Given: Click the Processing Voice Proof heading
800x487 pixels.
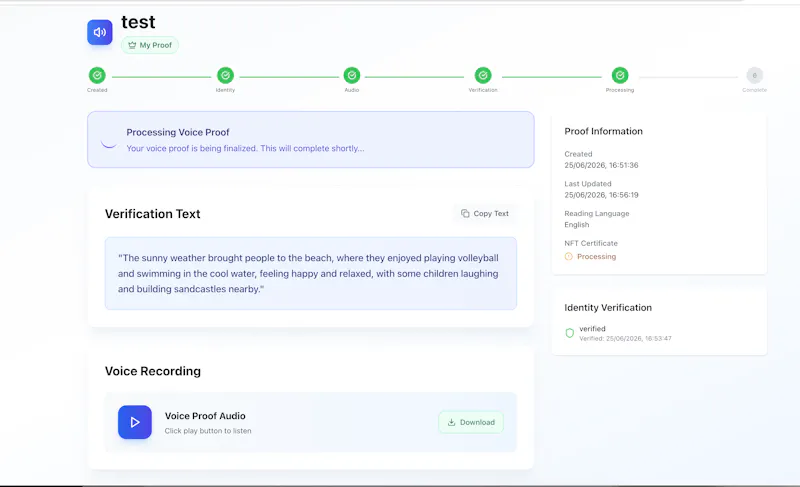Looking at the screenshot, I should [x=178, y=132].
